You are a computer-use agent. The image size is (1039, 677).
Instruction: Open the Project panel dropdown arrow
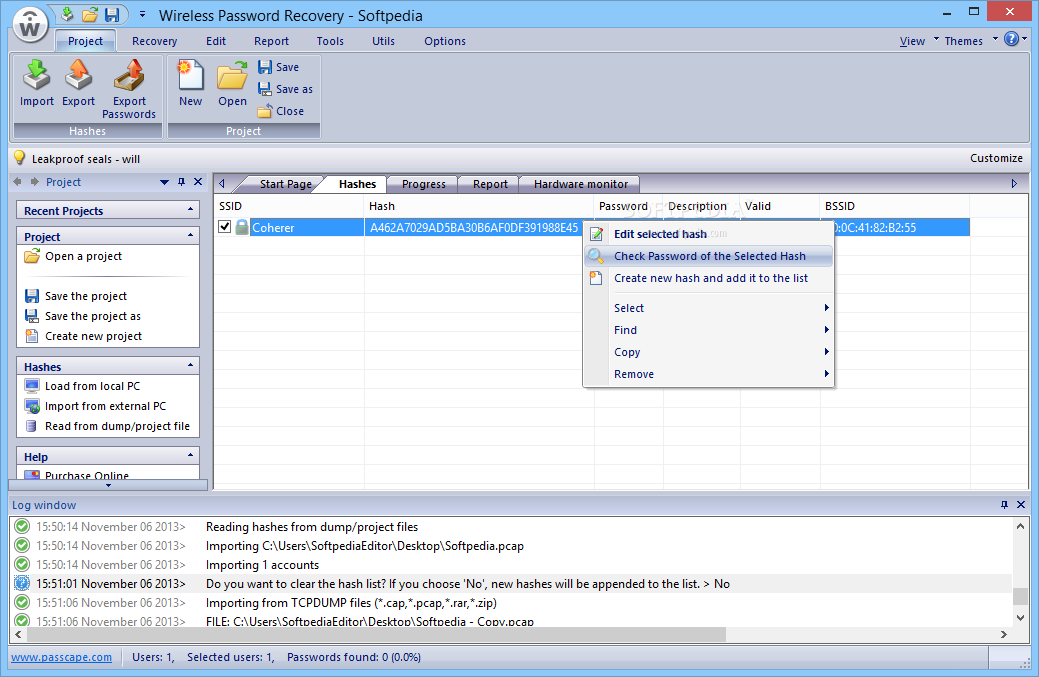click(164, 182)
